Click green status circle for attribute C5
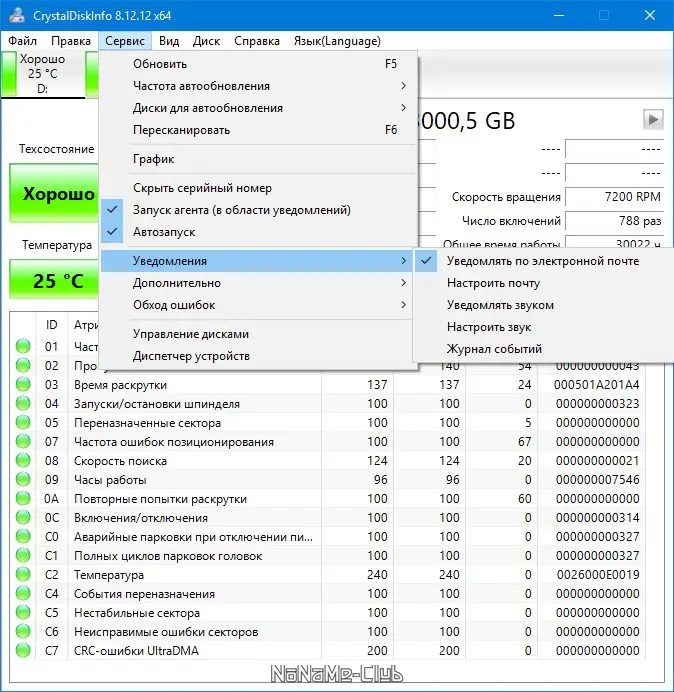 coord(23,612)
